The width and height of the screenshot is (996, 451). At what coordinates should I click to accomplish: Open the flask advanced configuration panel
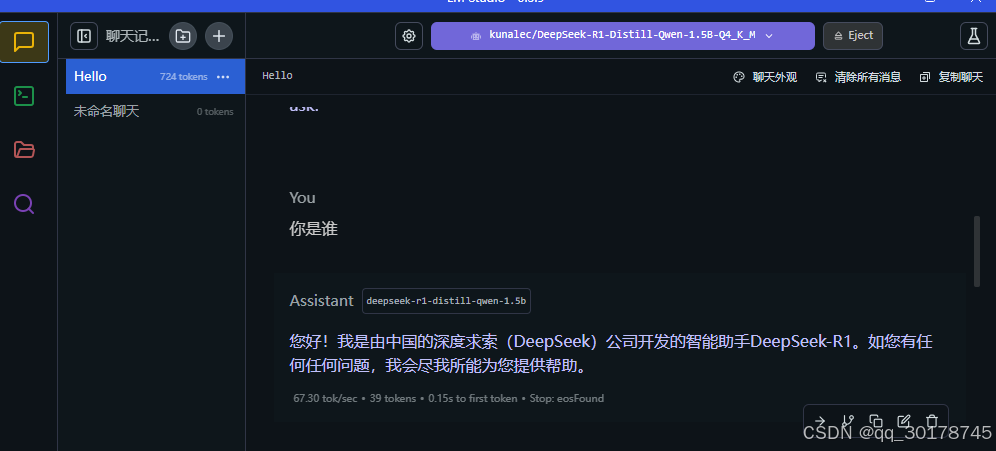click(974, 36)
